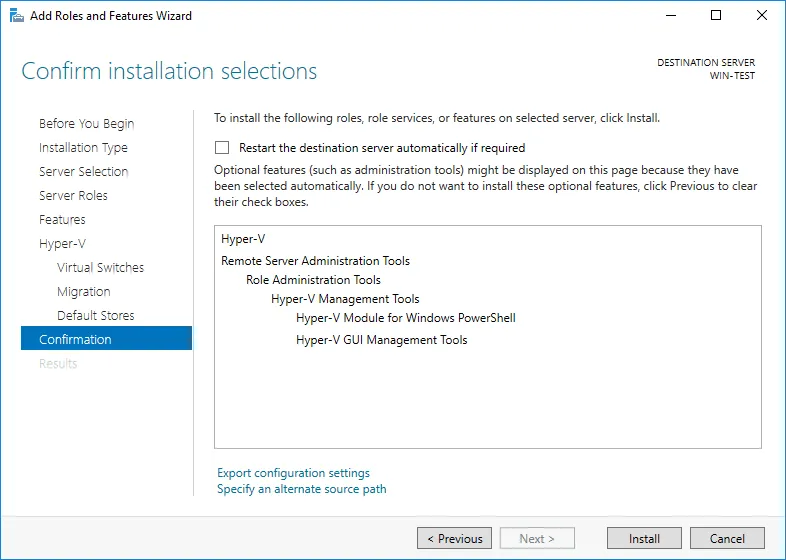Open the Features step in sidebar

(62, 220)
